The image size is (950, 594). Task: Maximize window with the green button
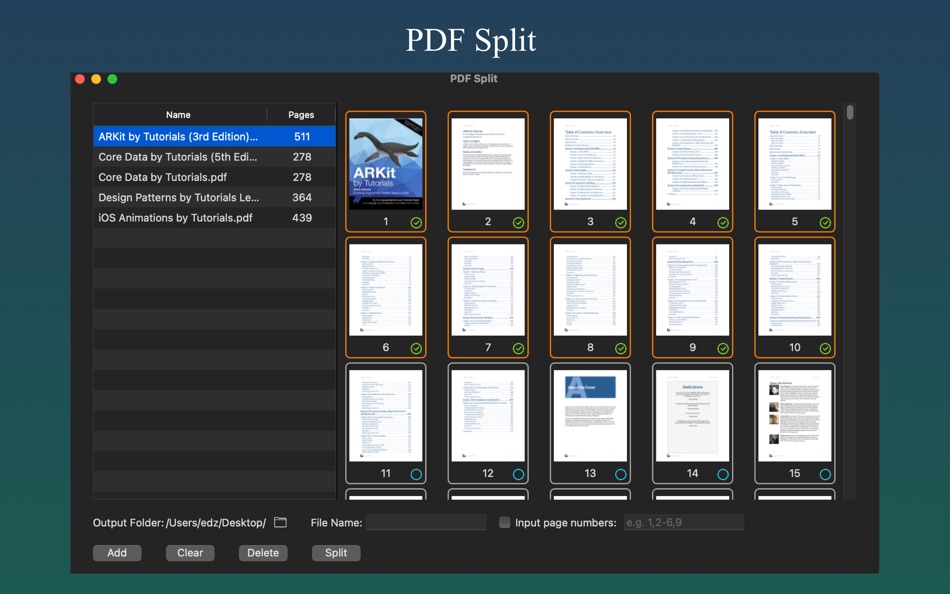112,79
